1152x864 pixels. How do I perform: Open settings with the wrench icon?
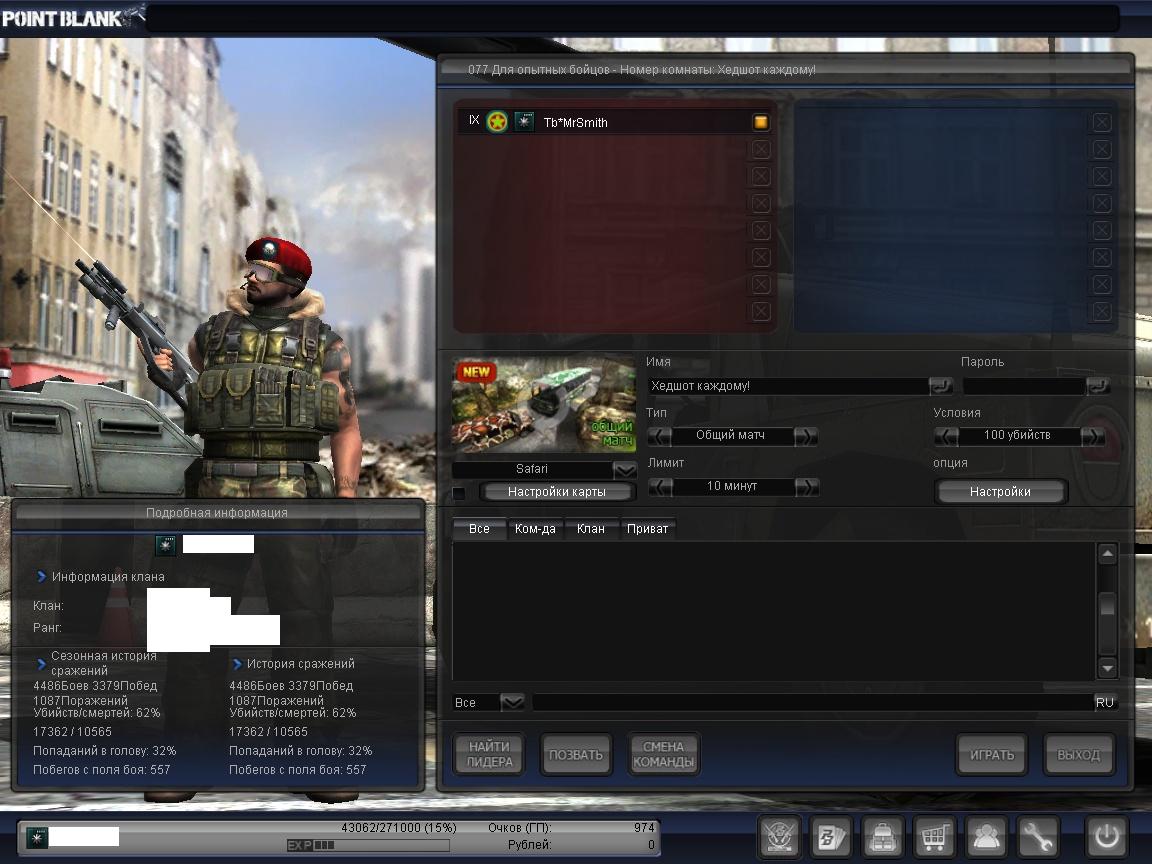click(x=1038, y=835)
